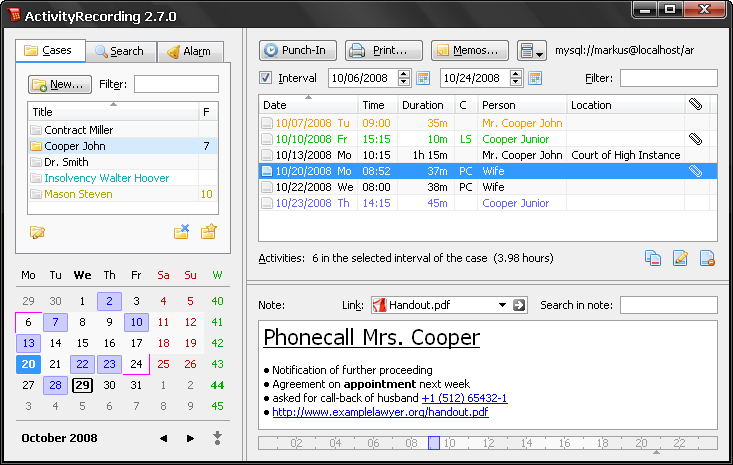Select October 28 in the calendar
The height and width of the screenshot is (465, 733).
pos(55,385)
